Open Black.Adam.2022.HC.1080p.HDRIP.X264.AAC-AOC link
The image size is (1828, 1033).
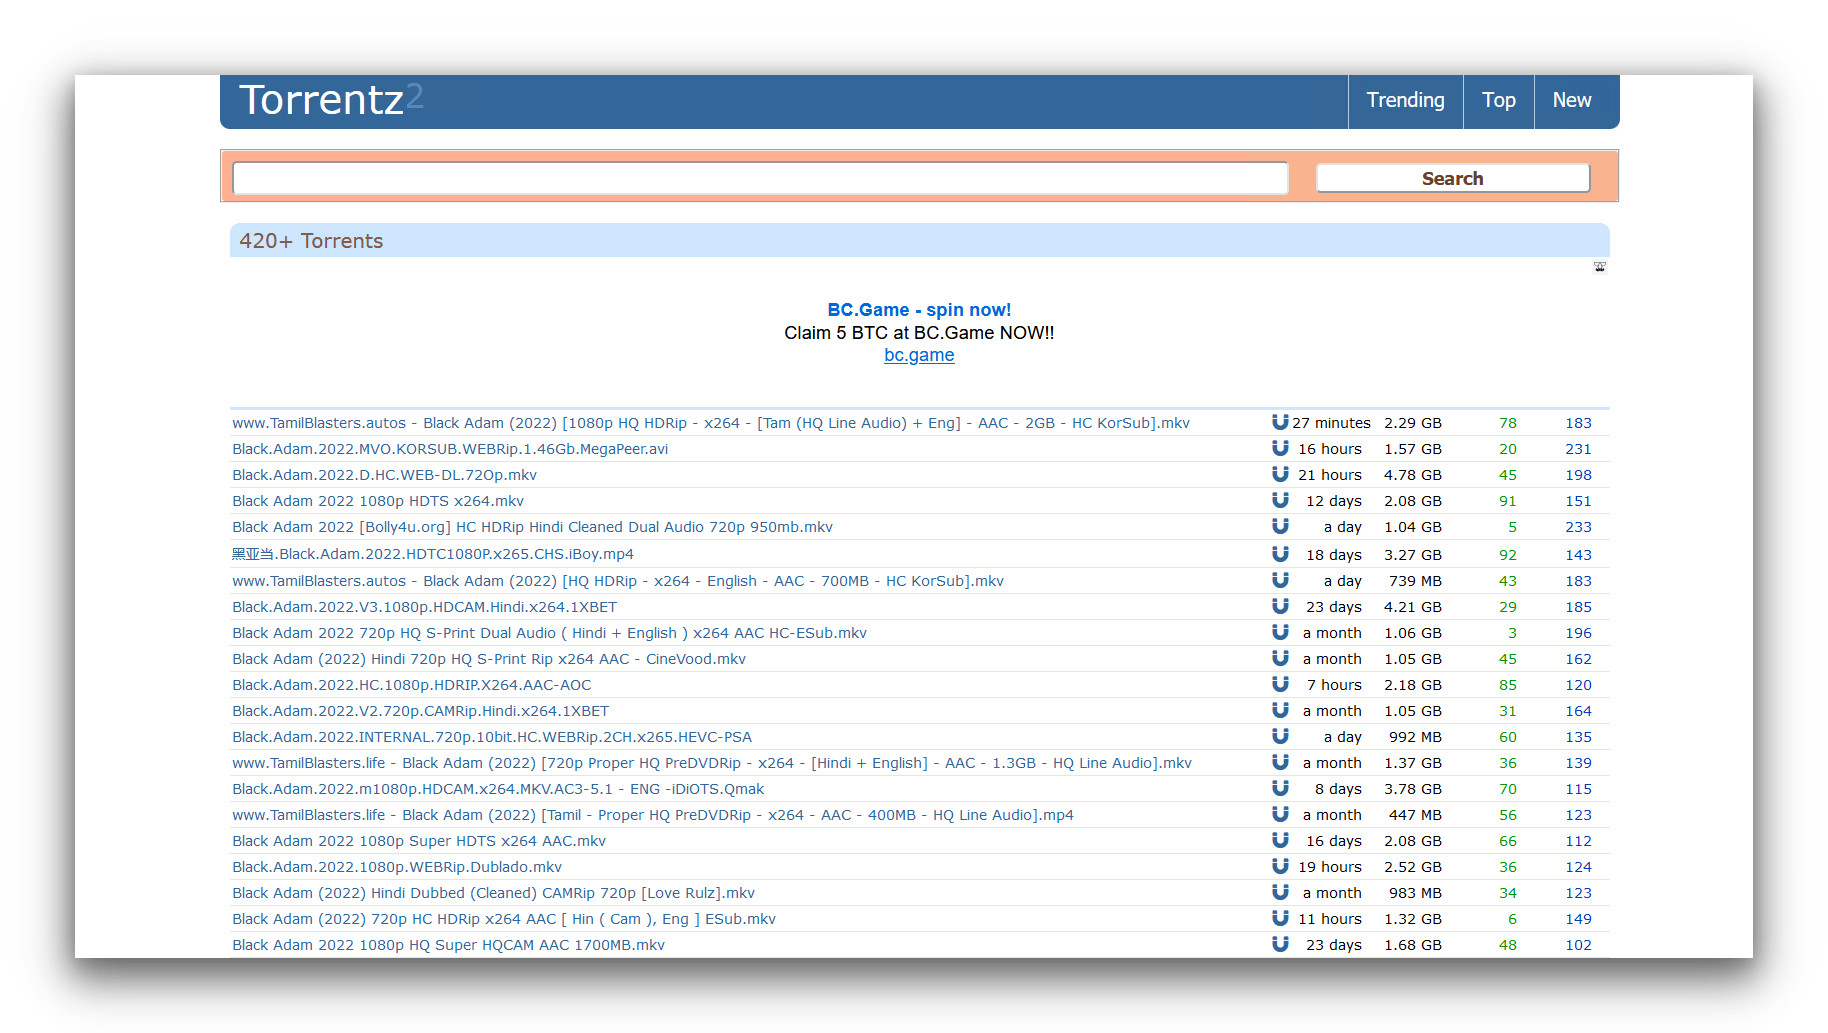click(412, 685)
